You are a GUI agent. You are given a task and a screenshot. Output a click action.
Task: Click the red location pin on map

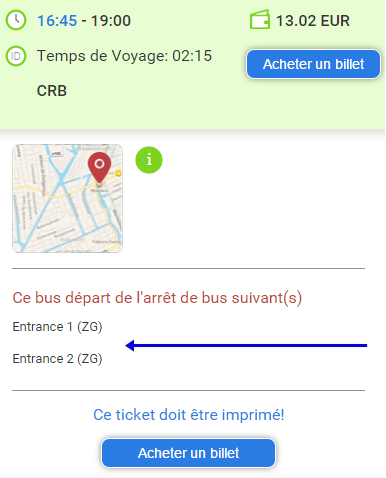pyautogui.click(x=99, y=168)
